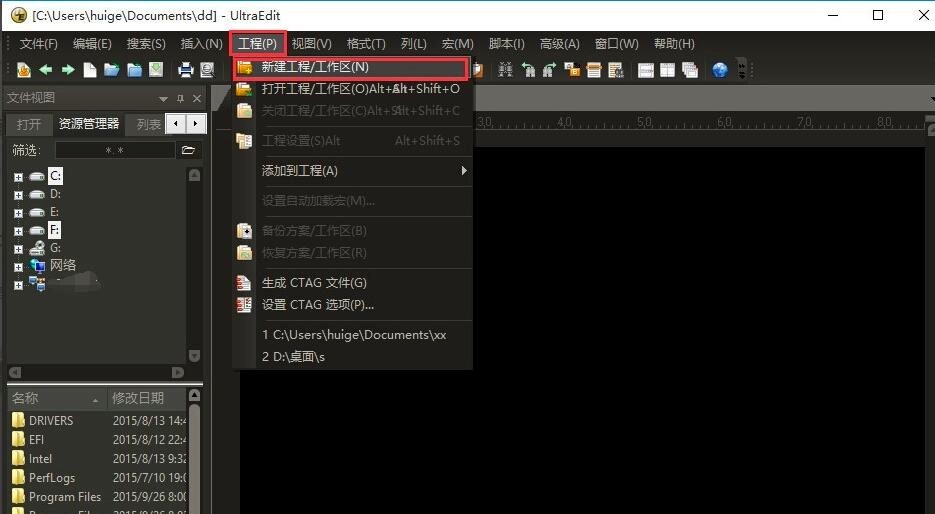Select the Intel folder row

[98, 459]
